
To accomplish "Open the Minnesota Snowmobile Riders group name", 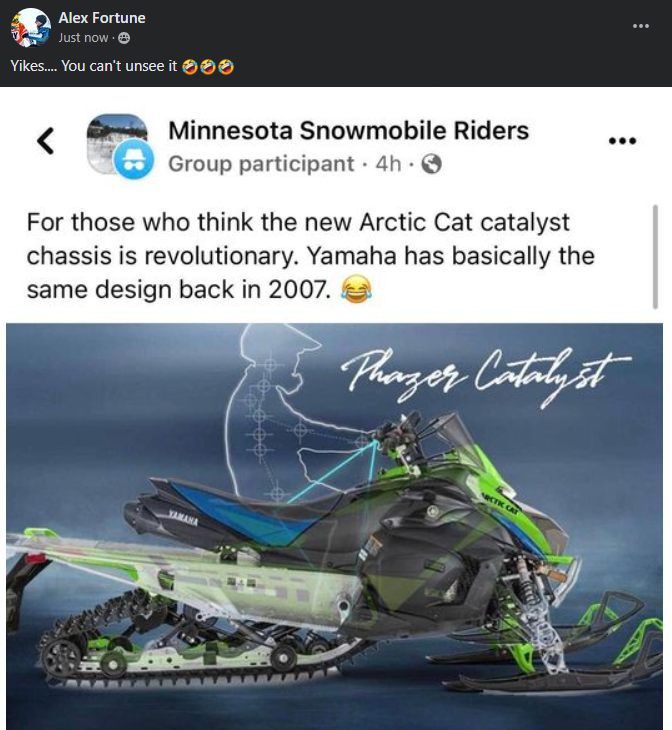I will pos(348,130).
